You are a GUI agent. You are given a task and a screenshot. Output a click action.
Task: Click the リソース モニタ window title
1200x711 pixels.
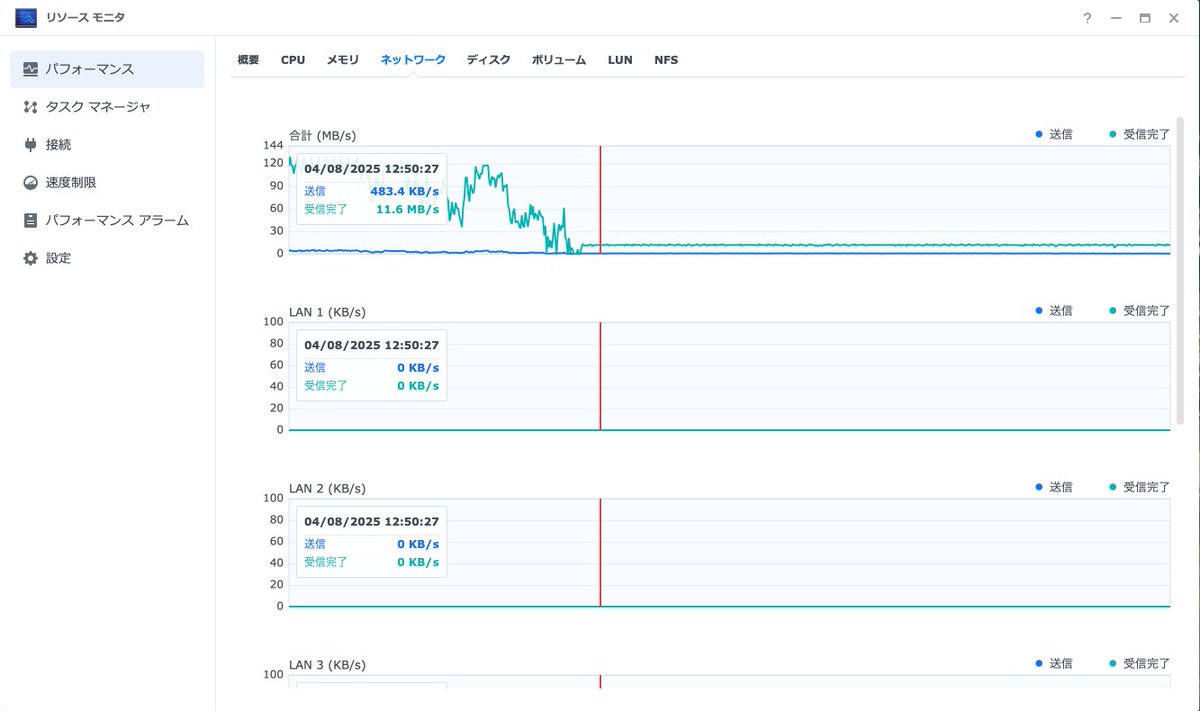86,18
